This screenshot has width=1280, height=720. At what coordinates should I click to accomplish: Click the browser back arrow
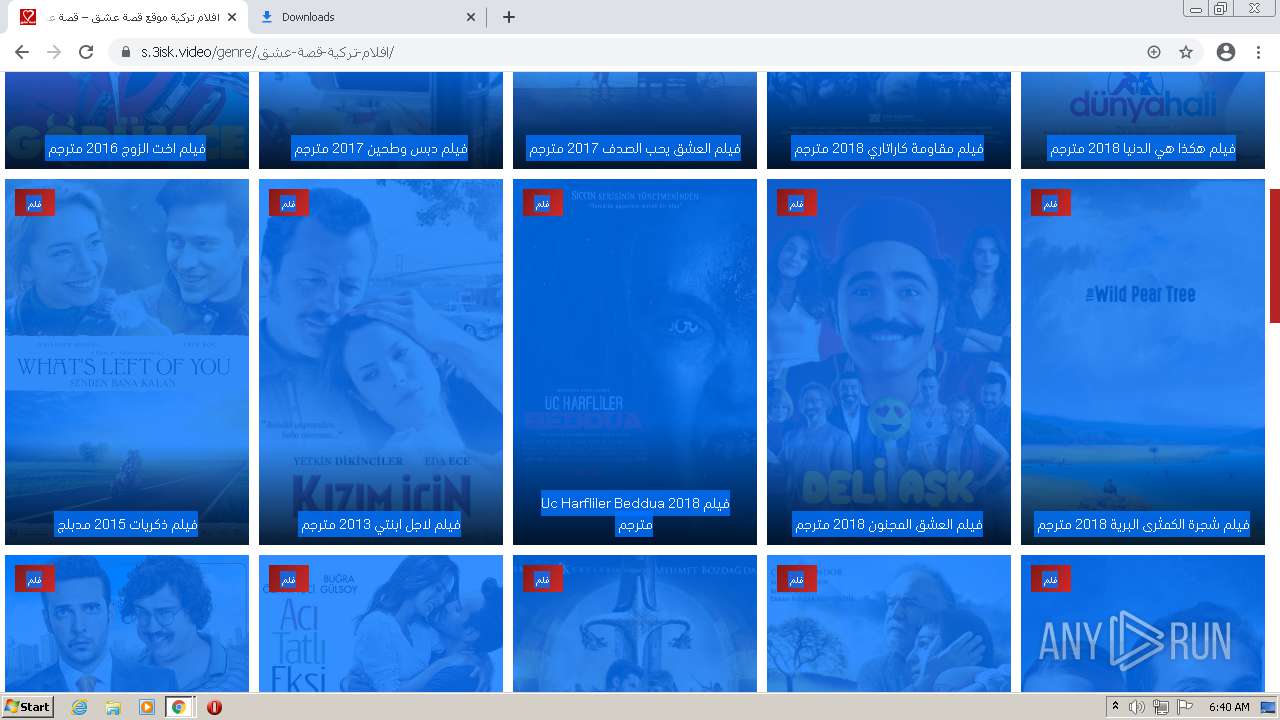(22, 52)
